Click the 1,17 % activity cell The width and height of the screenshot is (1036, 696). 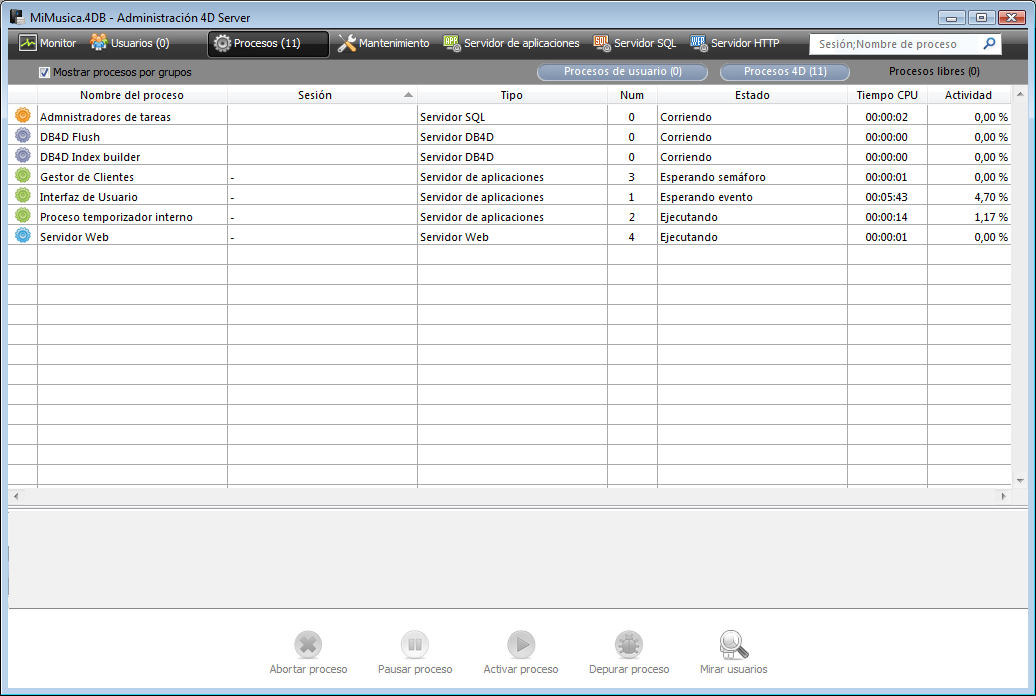click(x=969, y=217)
